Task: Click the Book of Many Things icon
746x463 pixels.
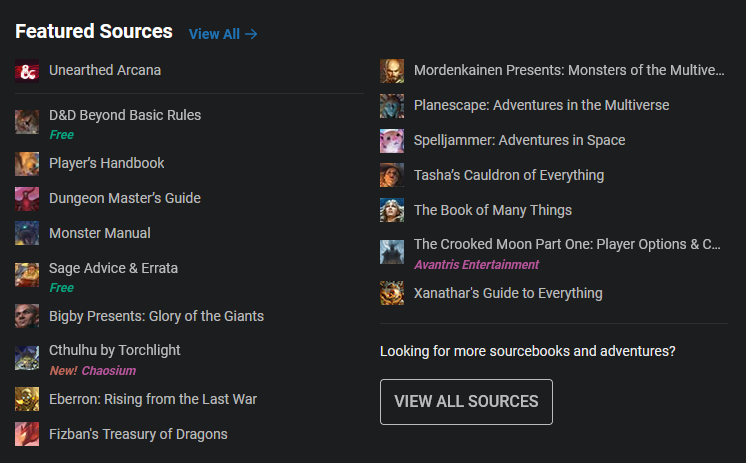Action: [392, 210]
